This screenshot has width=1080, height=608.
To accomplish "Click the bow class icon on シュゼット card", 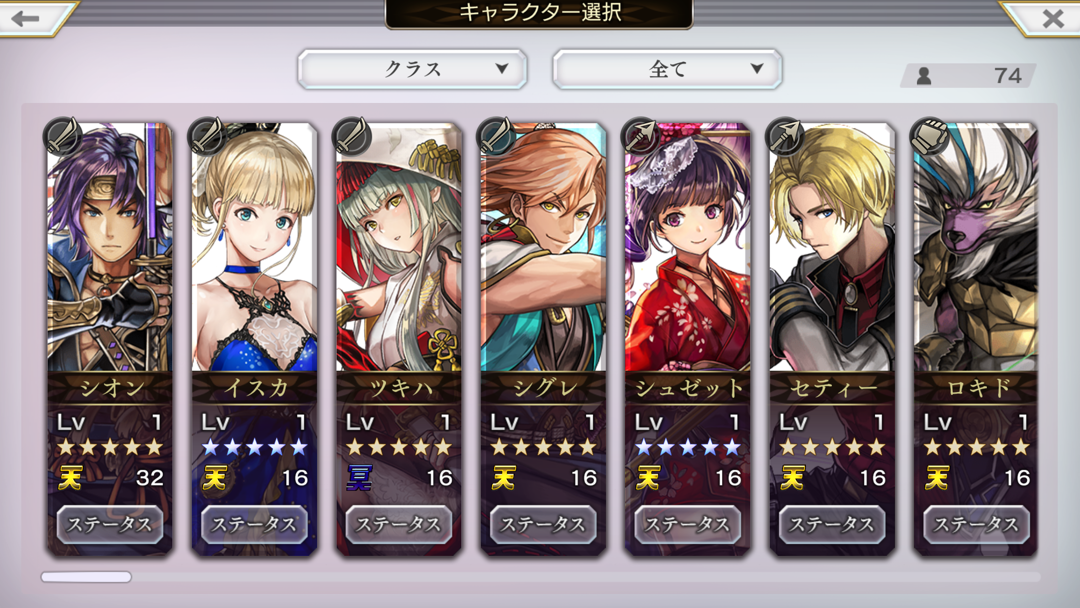I will (x=641, y=136).
